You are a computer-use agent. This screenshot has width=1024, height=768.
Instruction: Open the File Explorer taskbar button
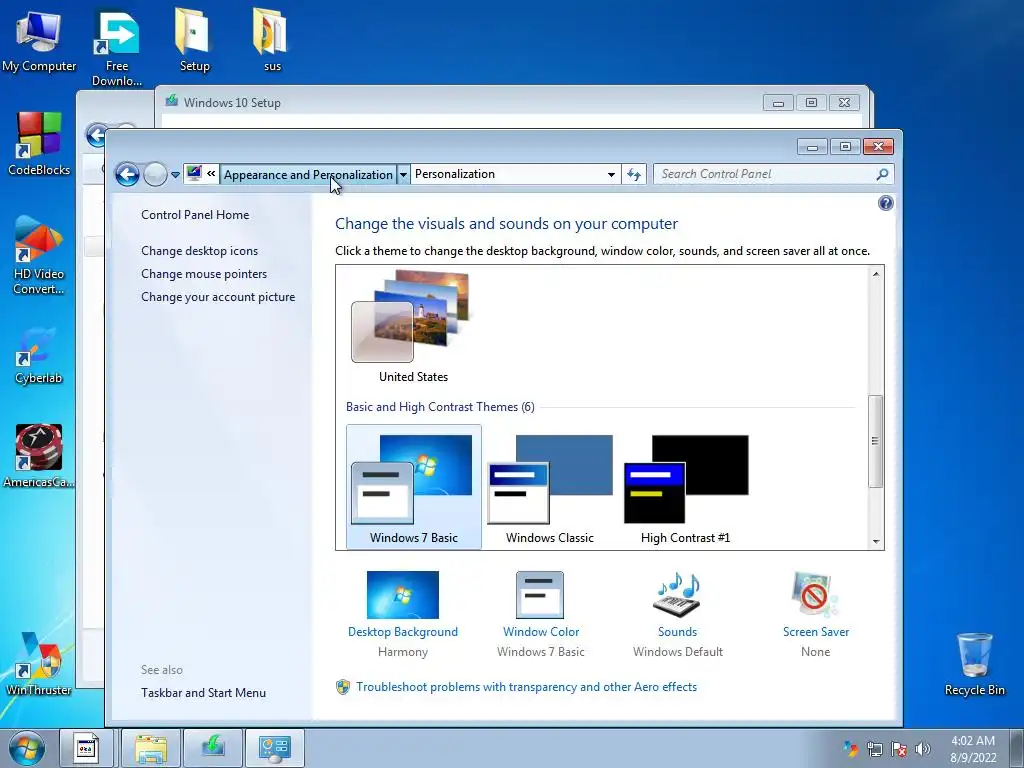point(151,748)
